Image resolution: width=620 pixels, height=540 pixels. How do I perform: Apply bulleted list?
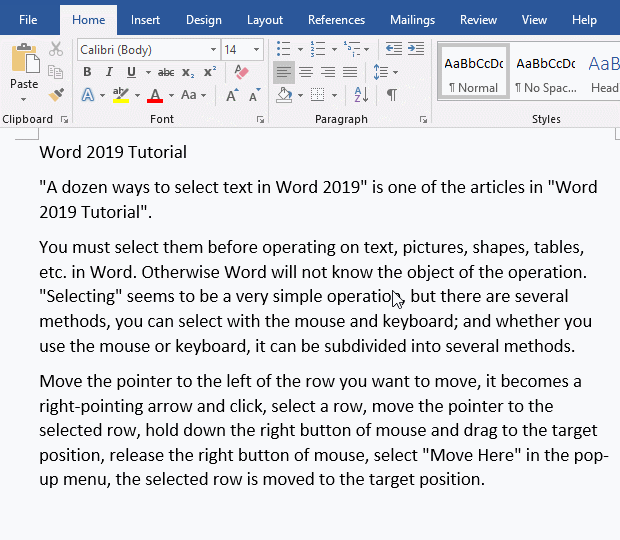coord(284,49)
